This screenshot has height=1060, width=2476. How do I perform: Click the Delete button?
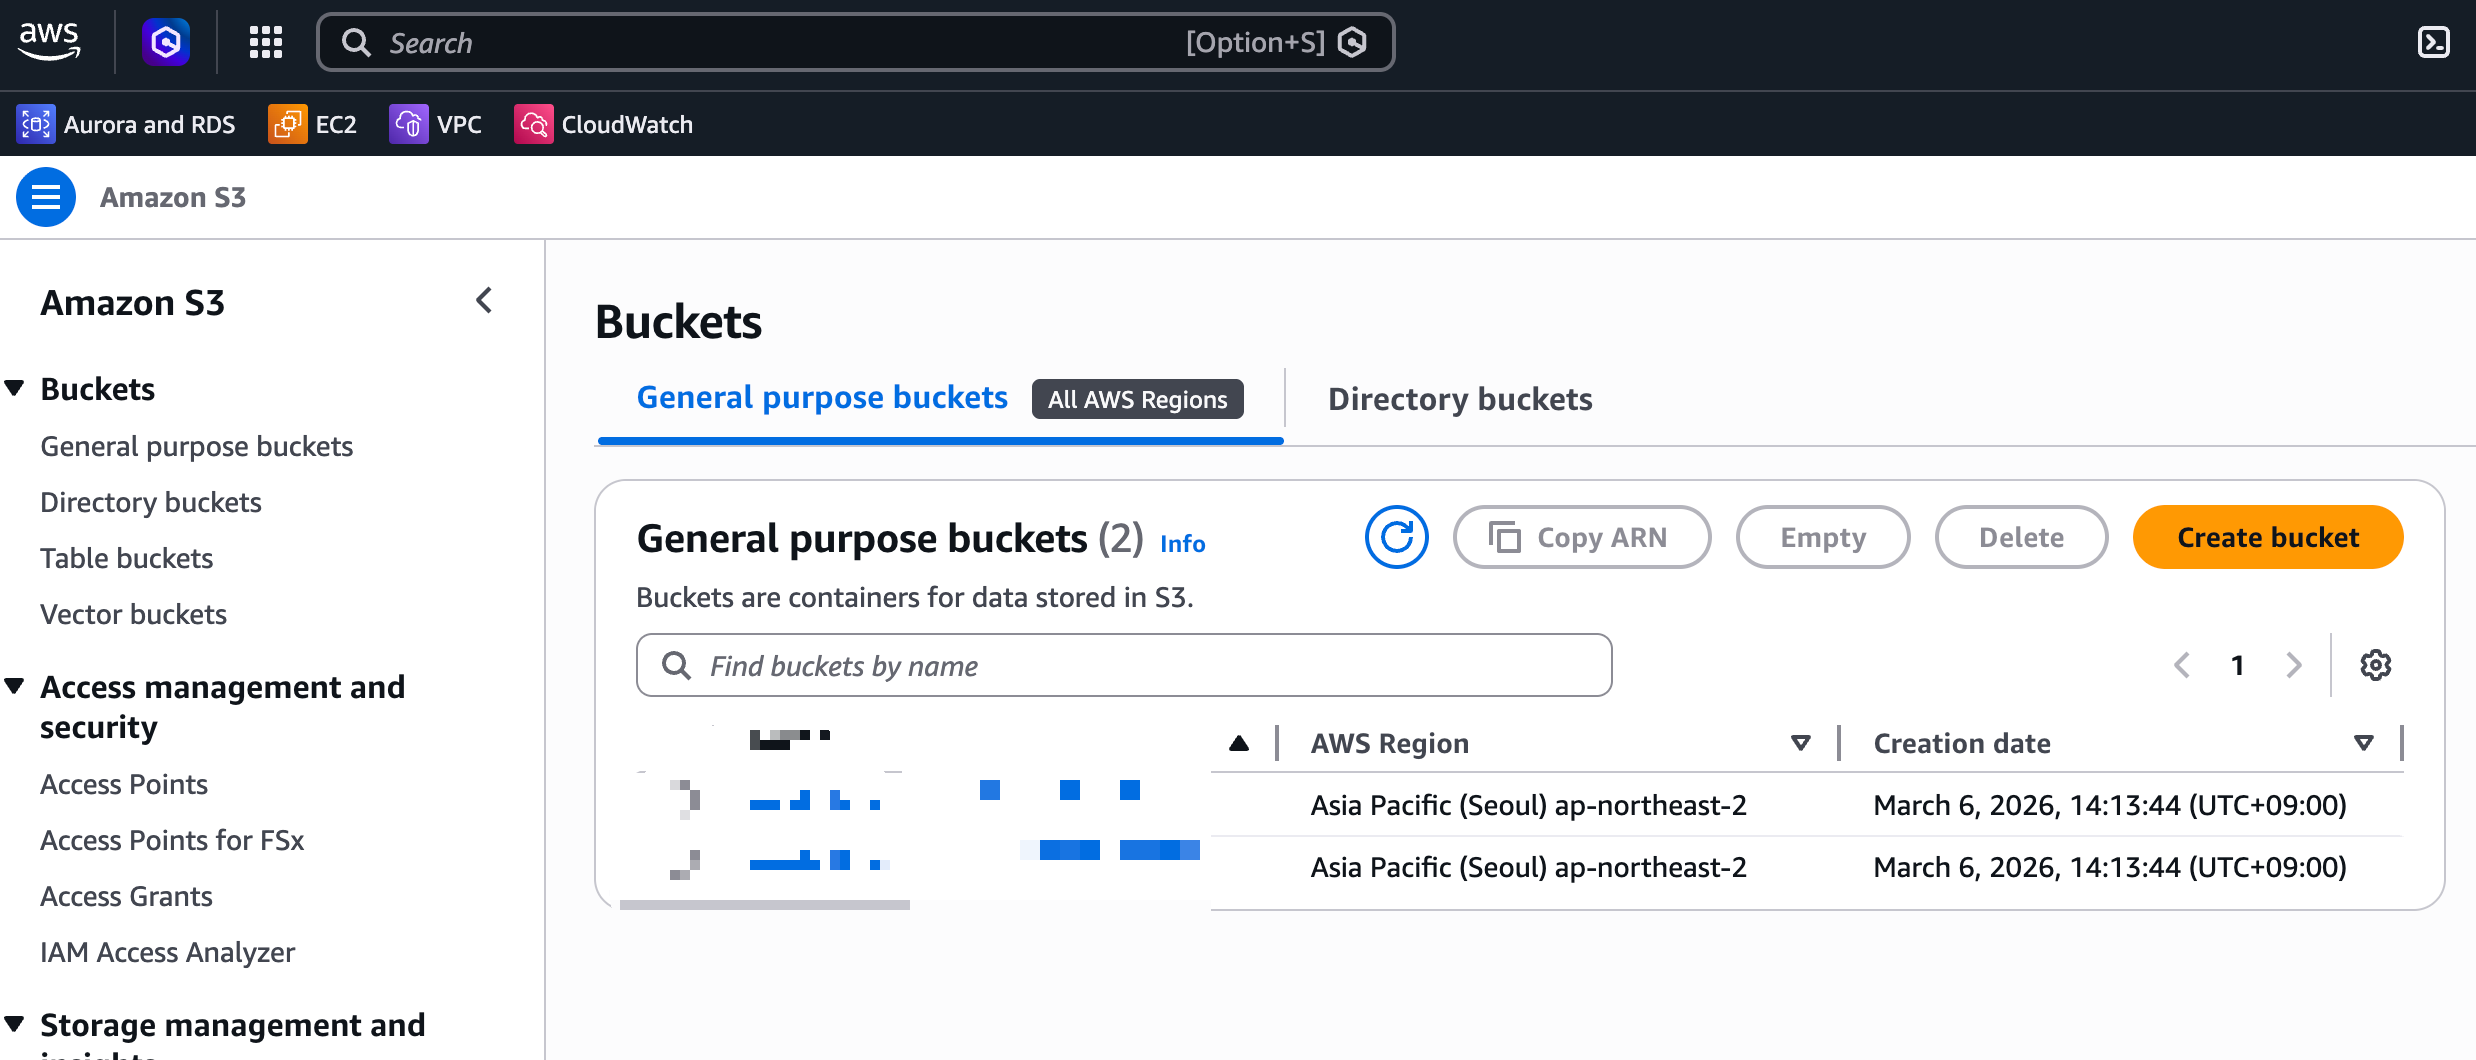click(2021, 537)
